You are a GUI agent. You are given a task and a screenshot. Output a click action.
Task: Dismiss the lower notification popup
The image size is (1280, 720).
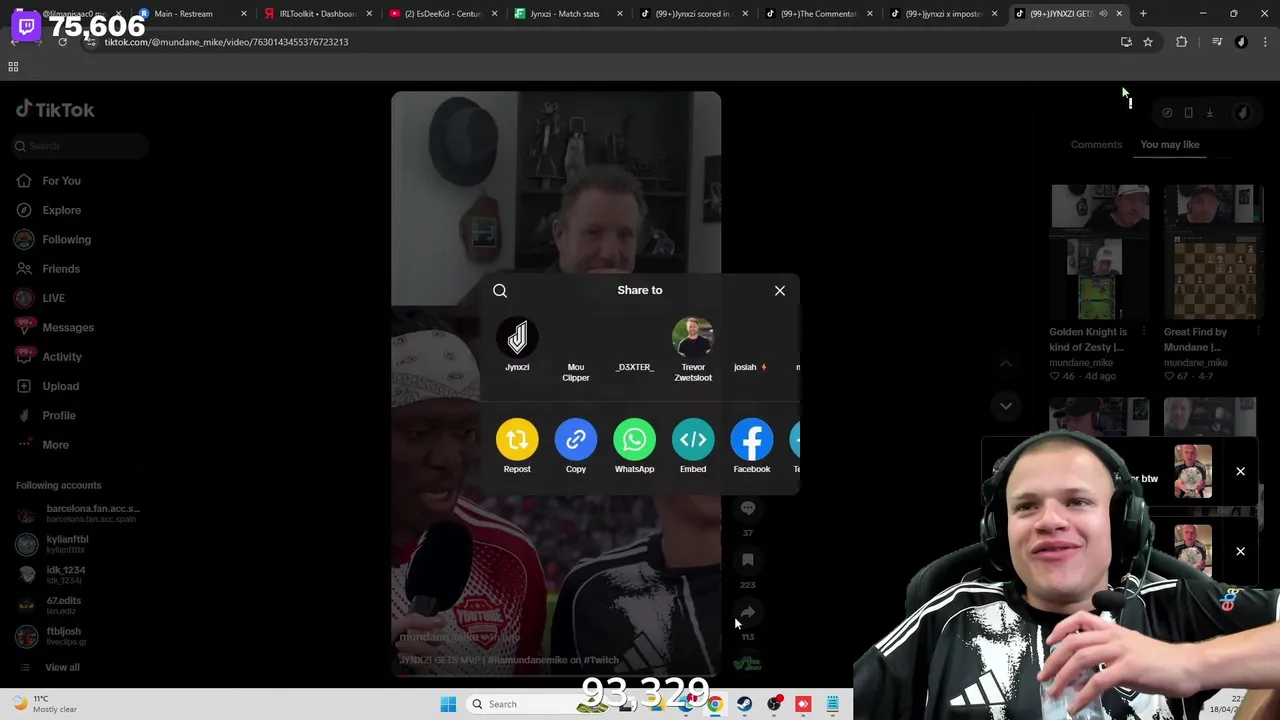click(1240, 551)
